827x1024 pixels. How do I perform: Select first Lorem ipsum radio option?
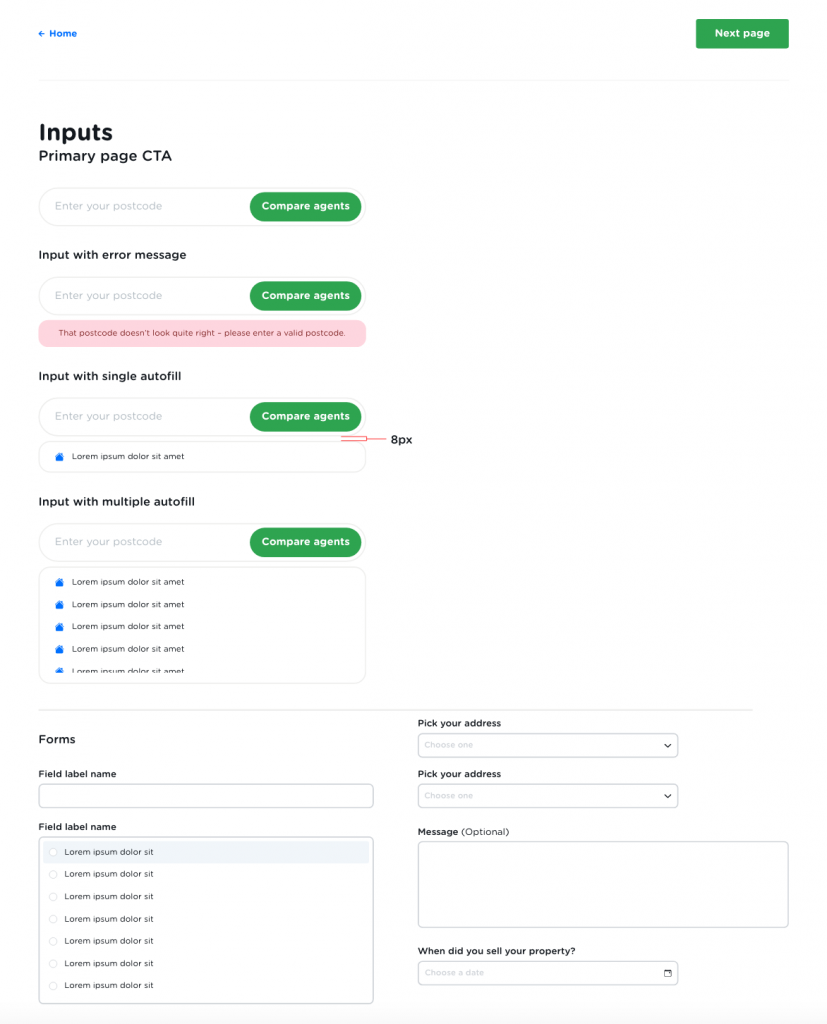[x=53, y=852]
